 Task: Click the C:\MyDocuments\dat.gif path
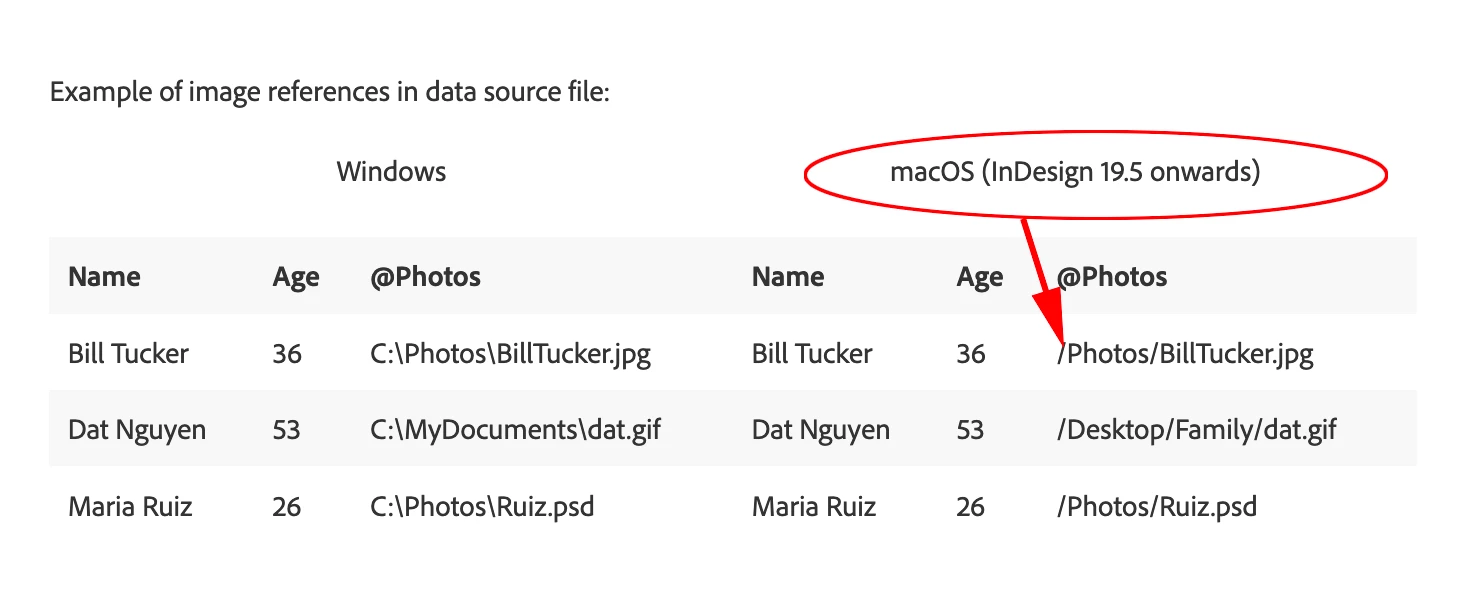(x=515, y=430)
